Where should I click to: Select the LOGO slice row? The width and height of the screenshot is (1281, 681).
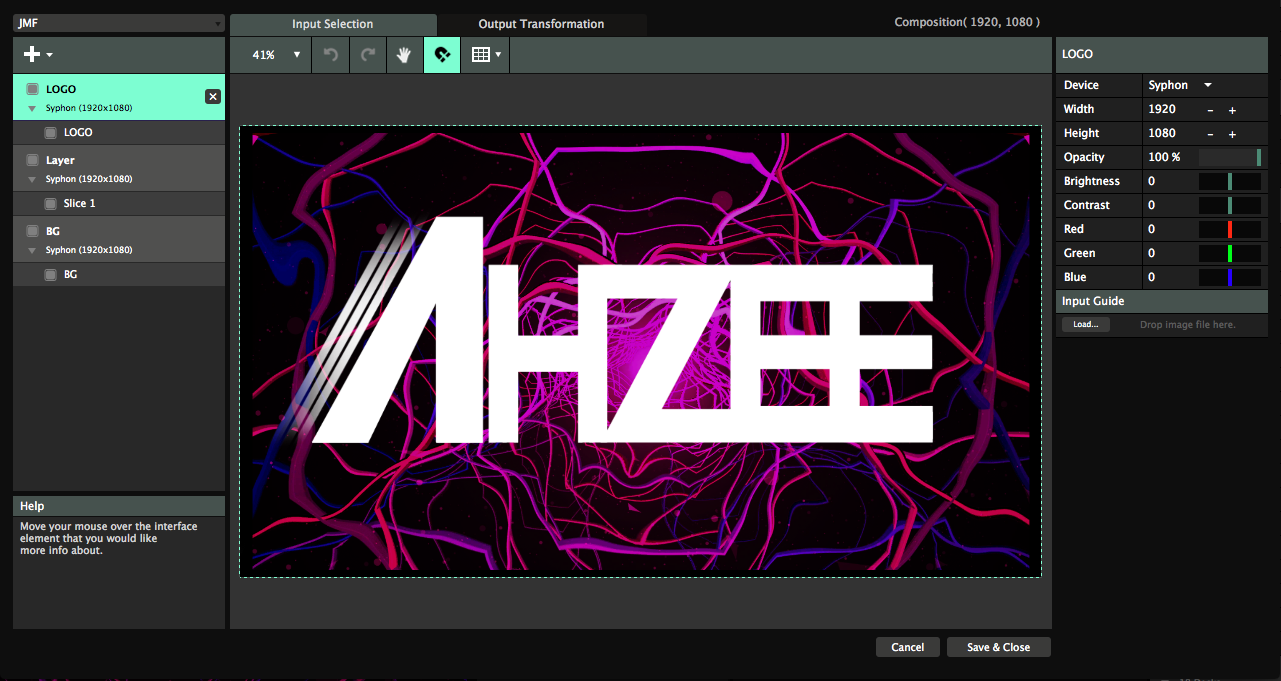click(119, 132)
